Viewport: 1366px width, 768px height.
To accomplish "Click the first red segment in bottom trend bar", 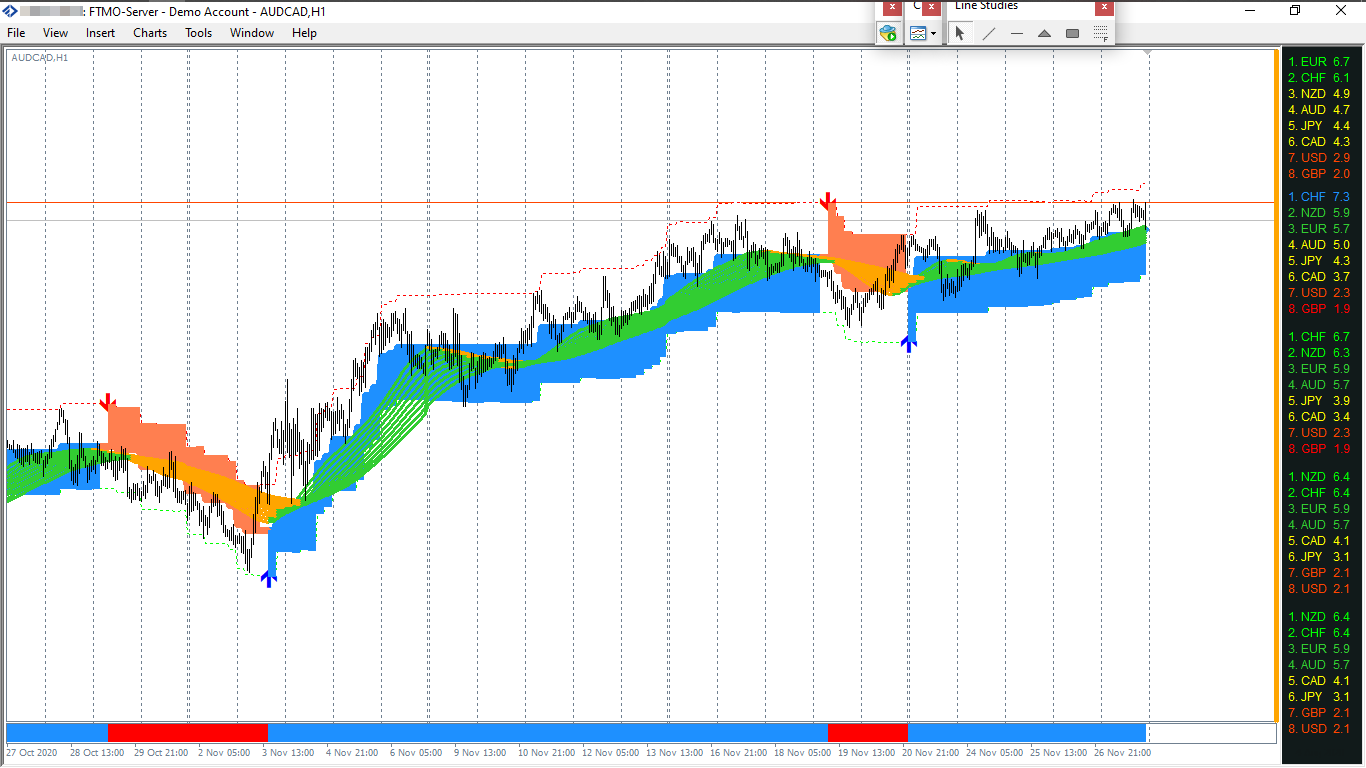I will click(x=188, y=732).
